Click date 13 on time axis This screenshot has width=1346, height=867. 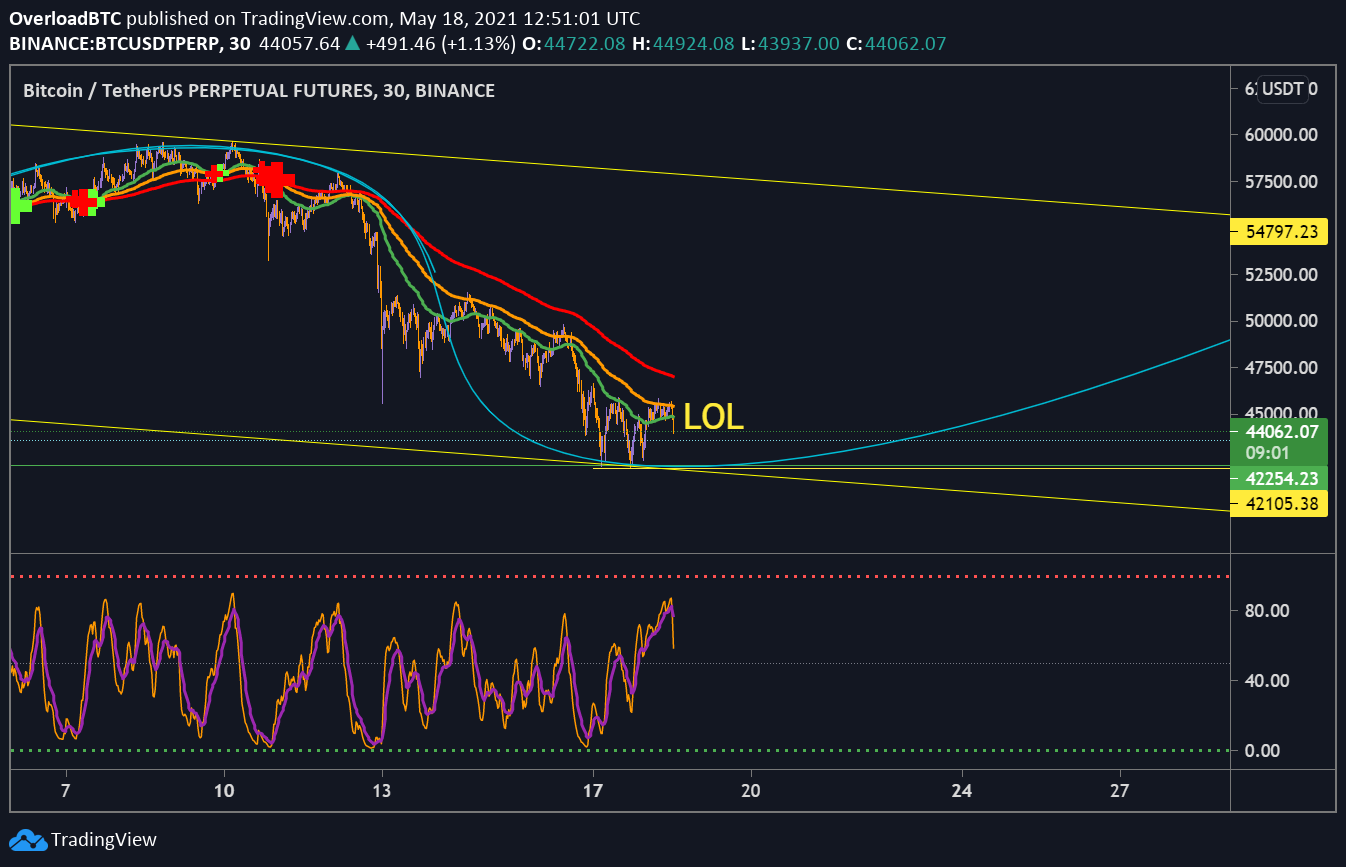pyautogui.click(x=382, y=790)
